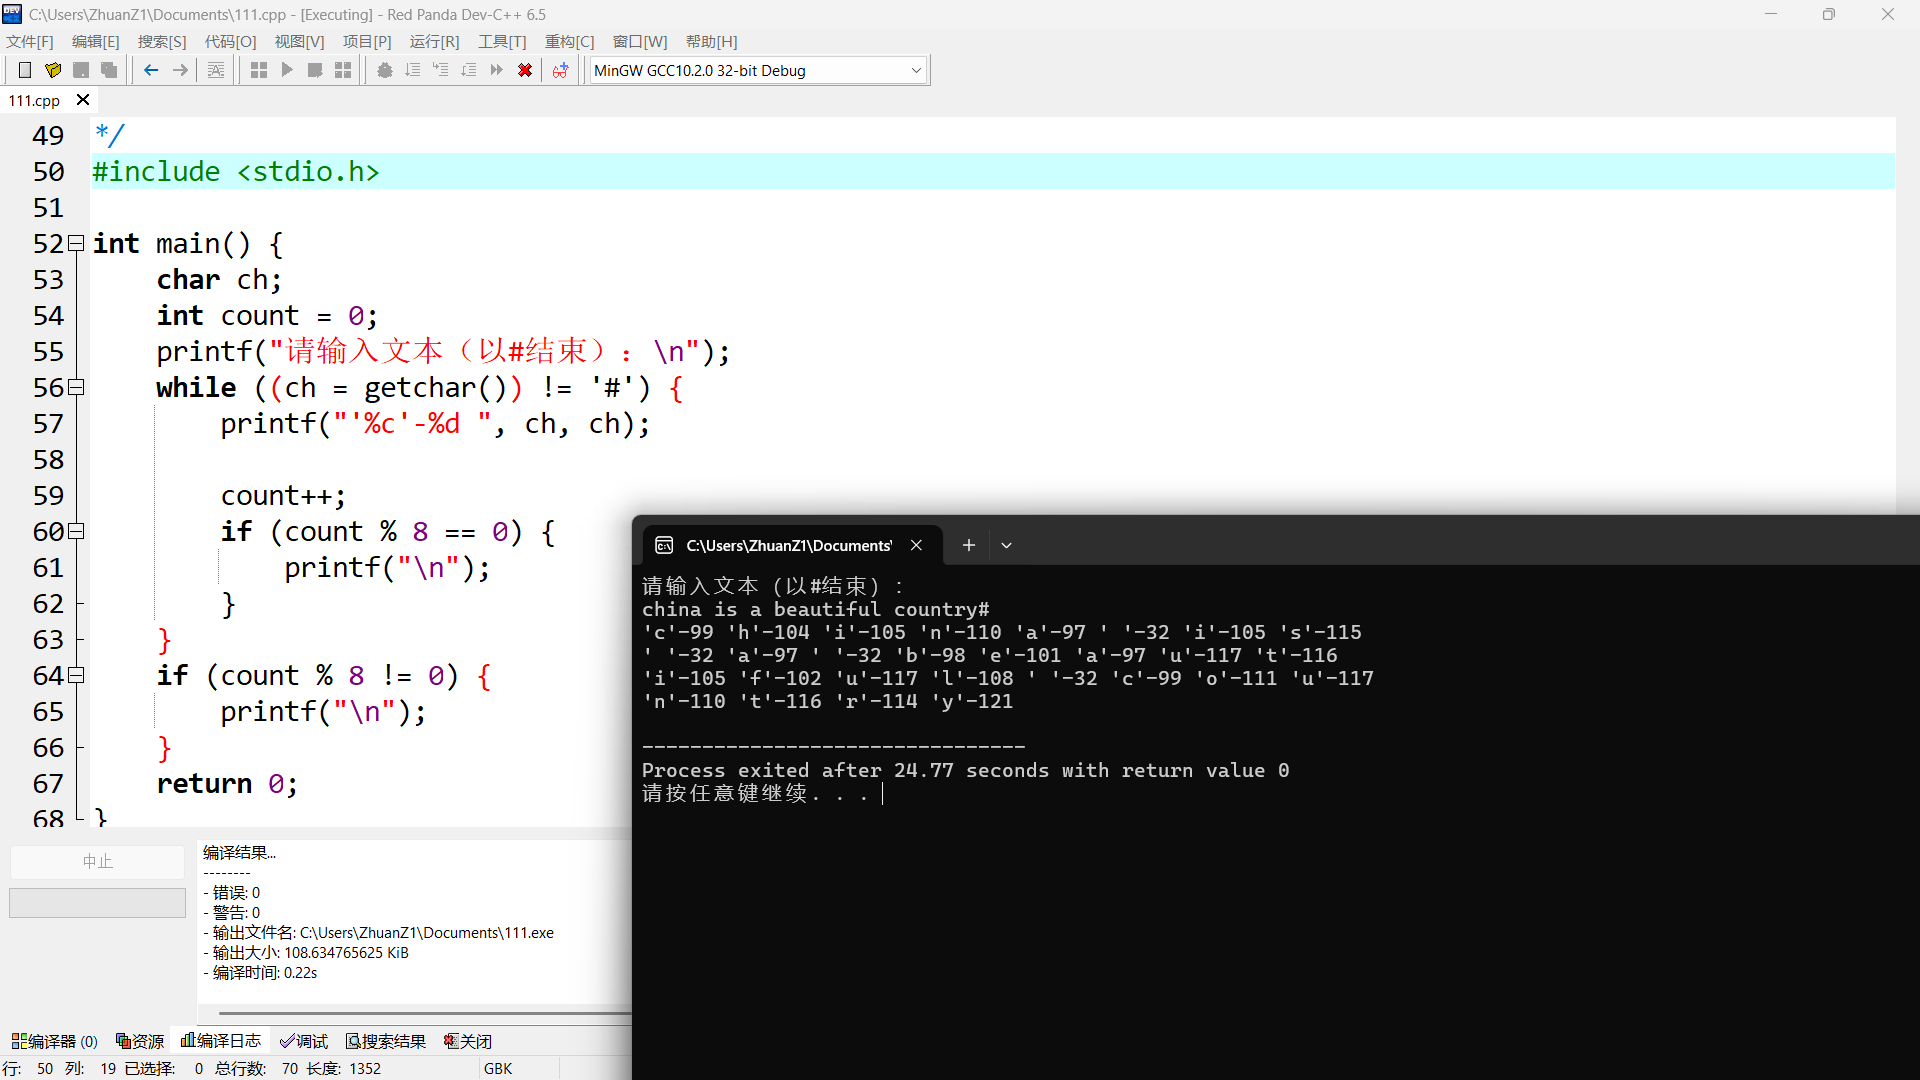The width and height of the screenshot is (1920, 1080).
Task: Close the 111.cpp editor tab
Action: 83,100
